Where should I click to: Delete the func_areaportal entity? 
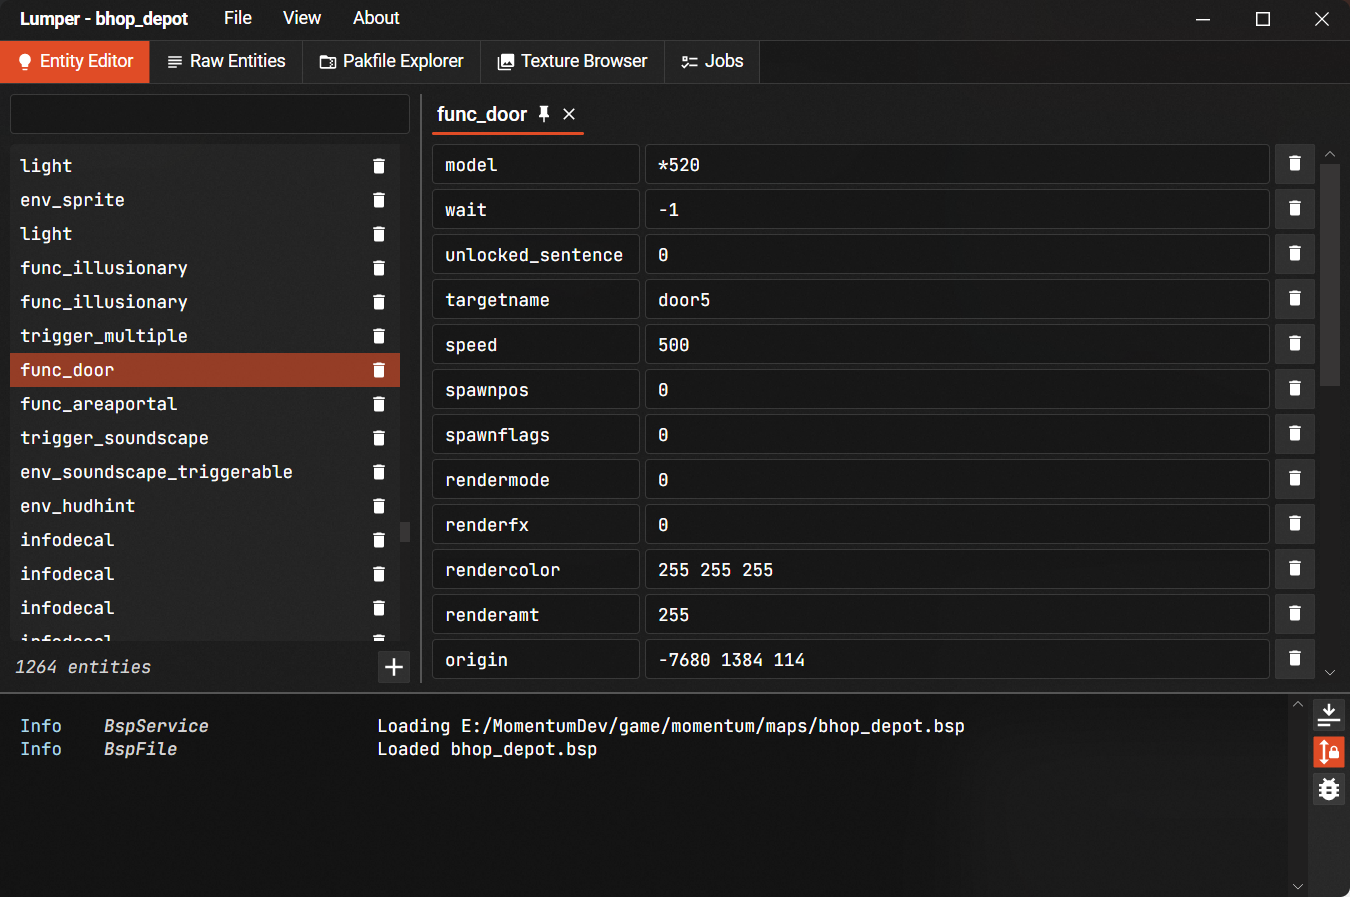[379, 404]
